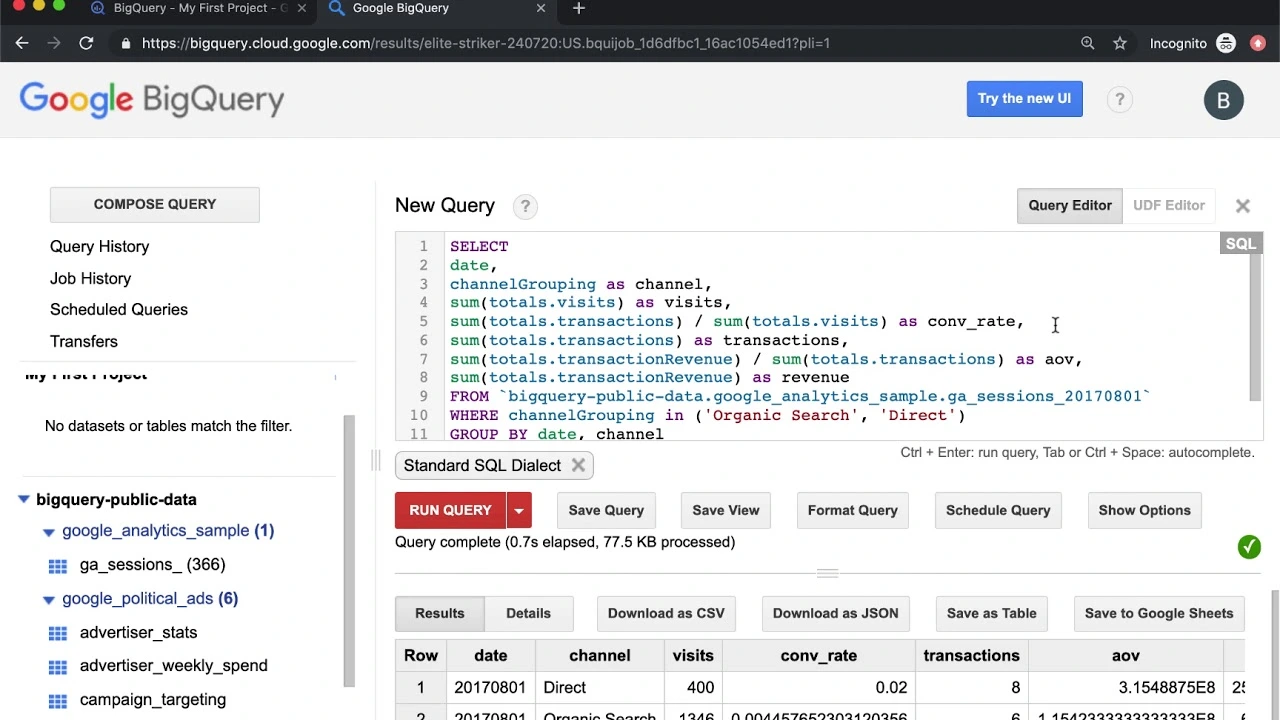Switch to the UDF Editor tab

[x=1169, y=205]
